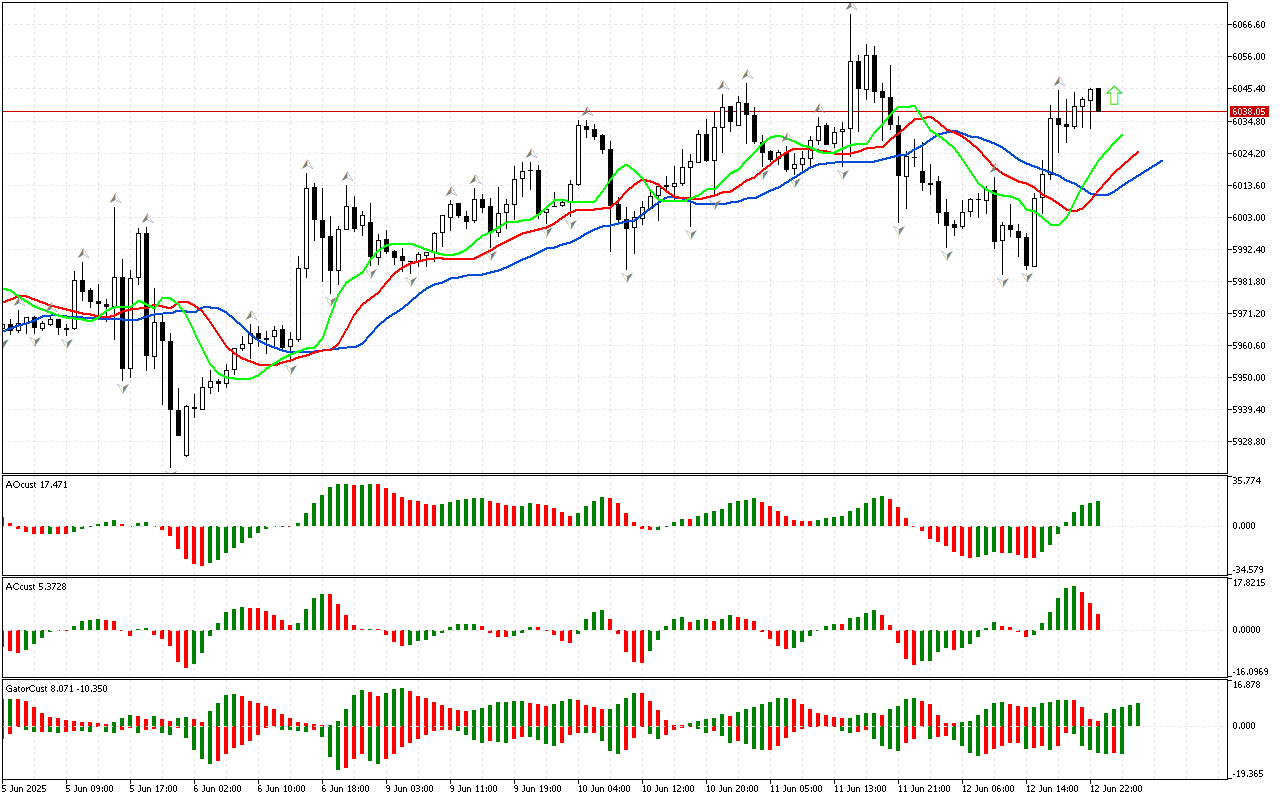Select the up fractal left of the green arrow
1280x800 pixels.
[1057, 80]
